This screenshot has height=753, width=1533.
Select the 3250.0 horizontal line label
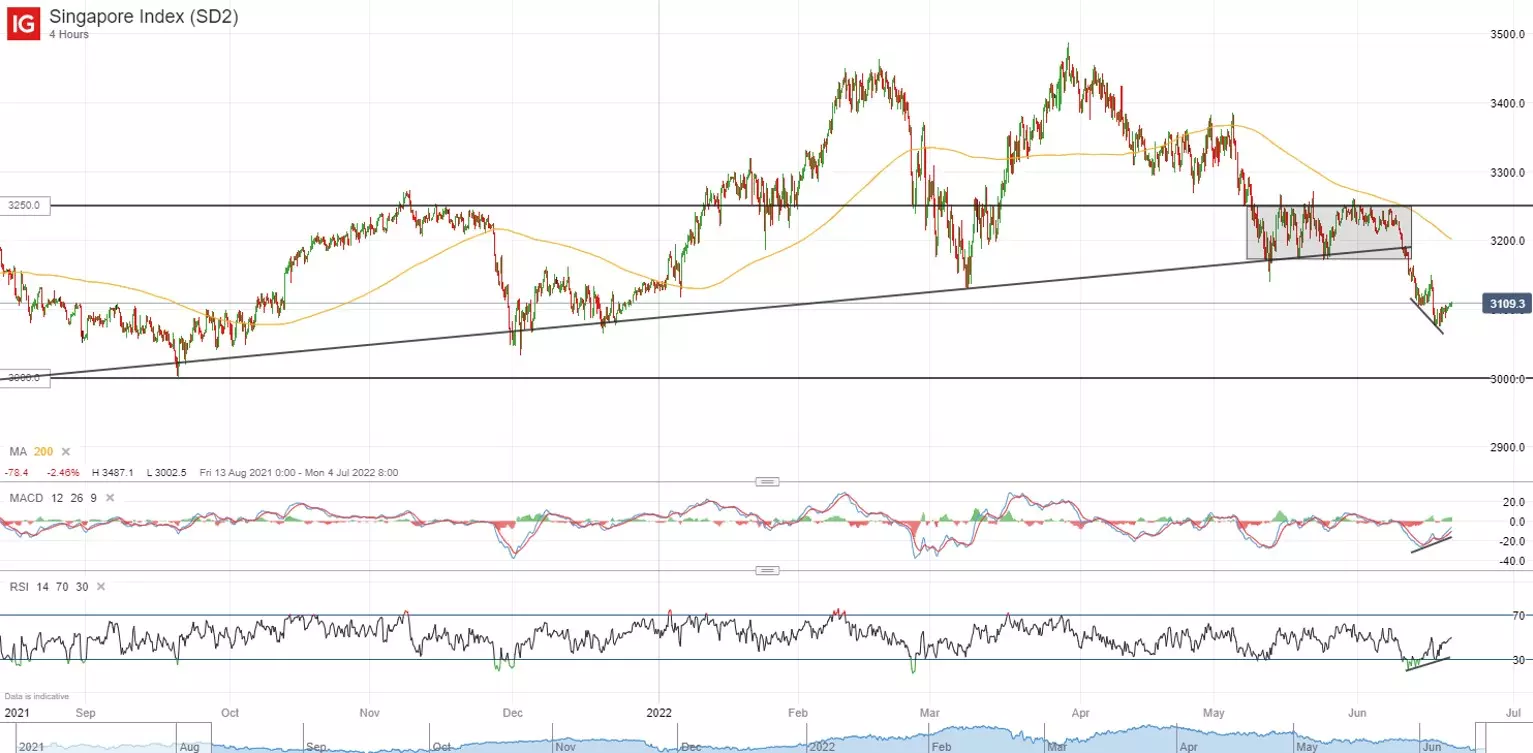coord(25,205)
